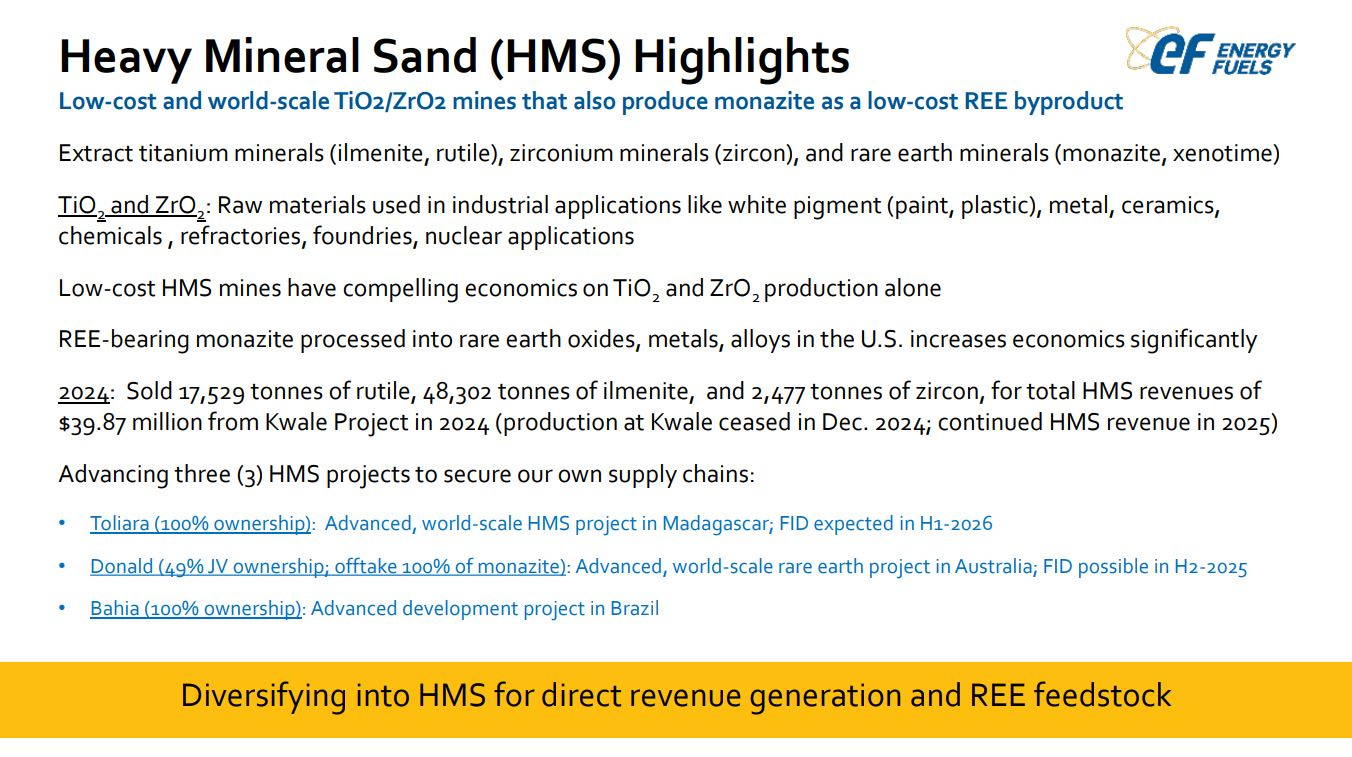Click the Heavy Mineral Sand (HMS) Highlights title
The image size is (1352, 757).
point(454,56)
